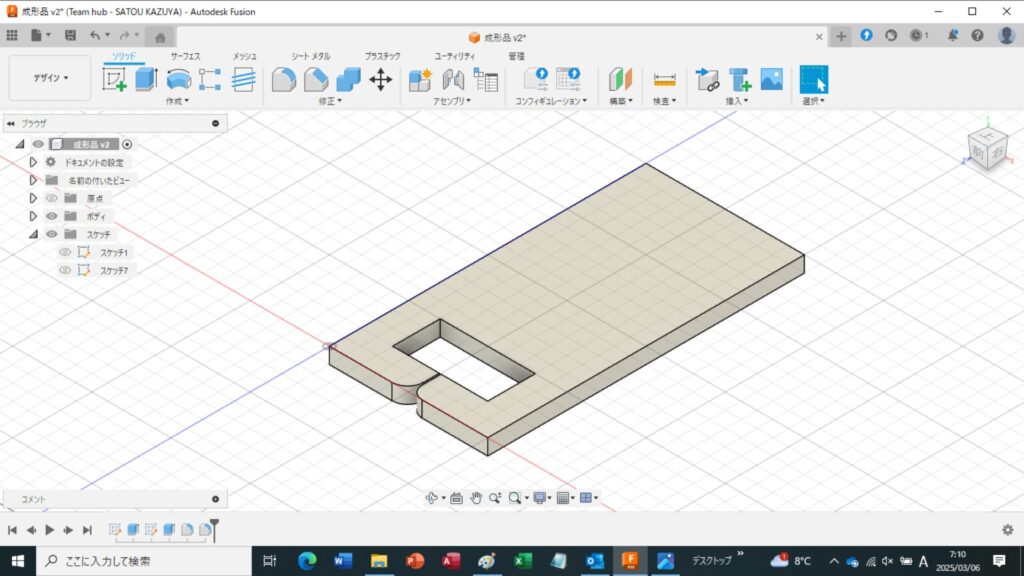Save the document with the floppy icon
Viewport: 1024px width, 576px height.
coord(71,35)
